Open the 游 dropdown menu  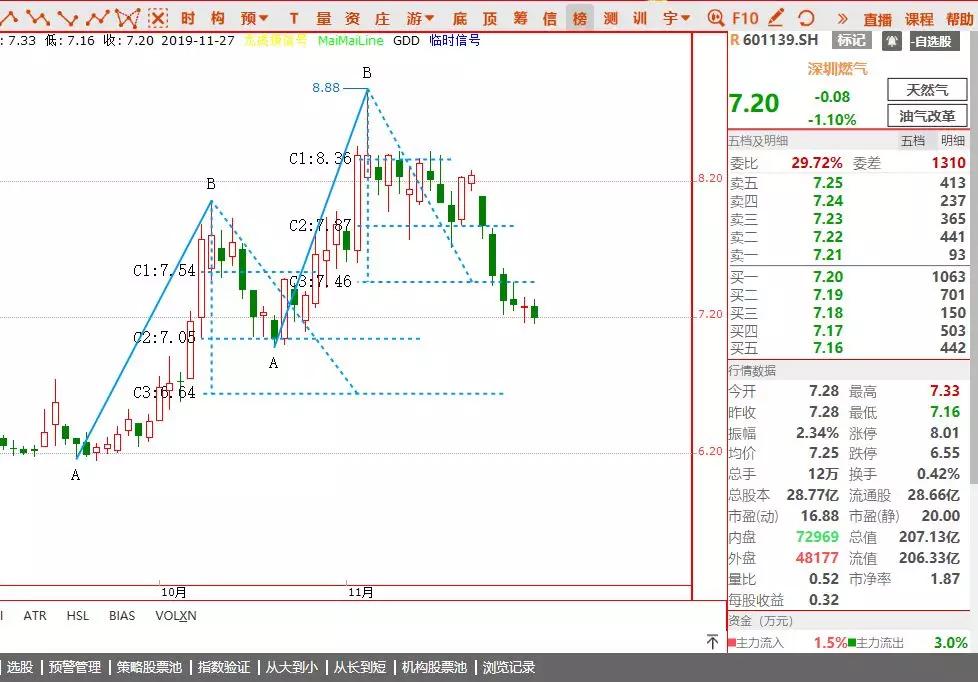[420, 18]
